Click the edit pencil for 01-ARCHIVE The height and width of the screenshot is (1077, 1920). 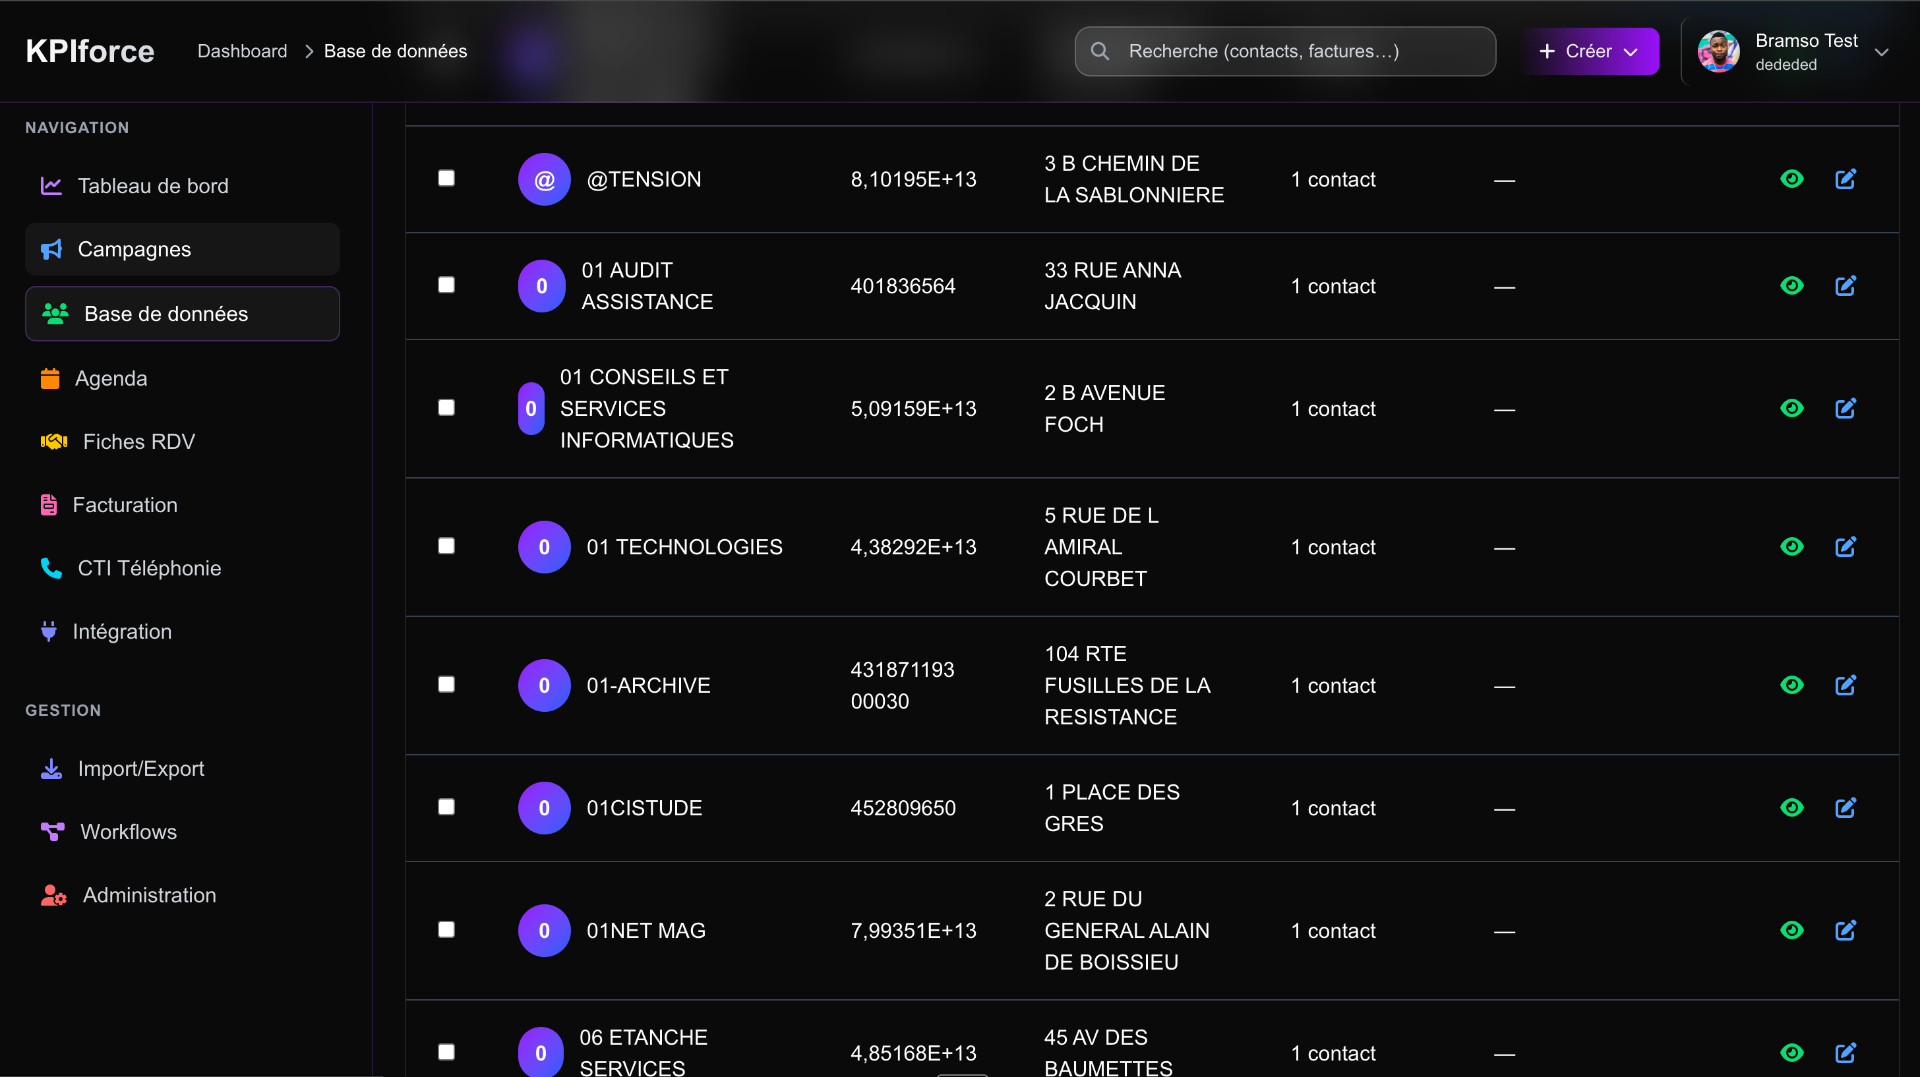point(1846,685)
